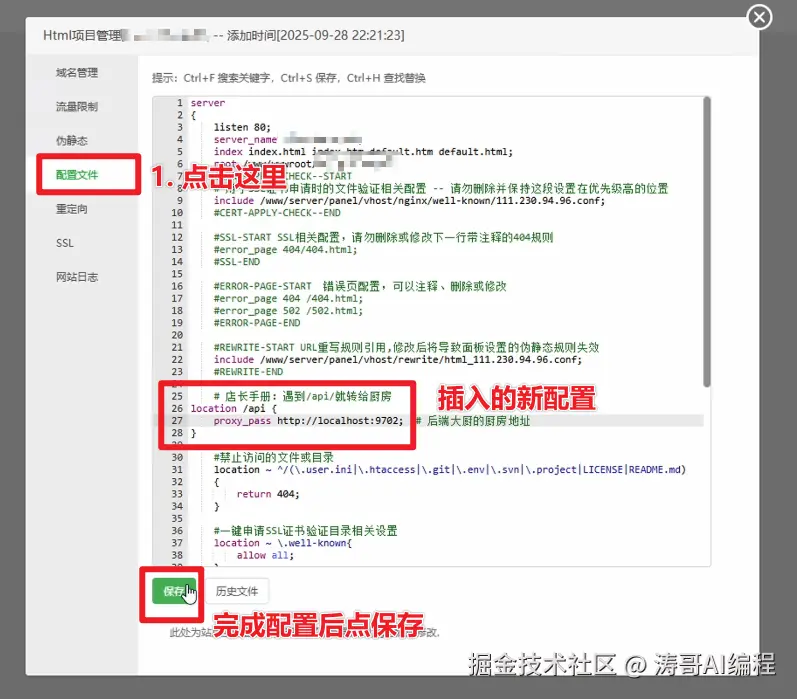The width and height of the screenshot is (797, 699).
Task: Open the 域名管理 section
Action: [x=77, y=73]
